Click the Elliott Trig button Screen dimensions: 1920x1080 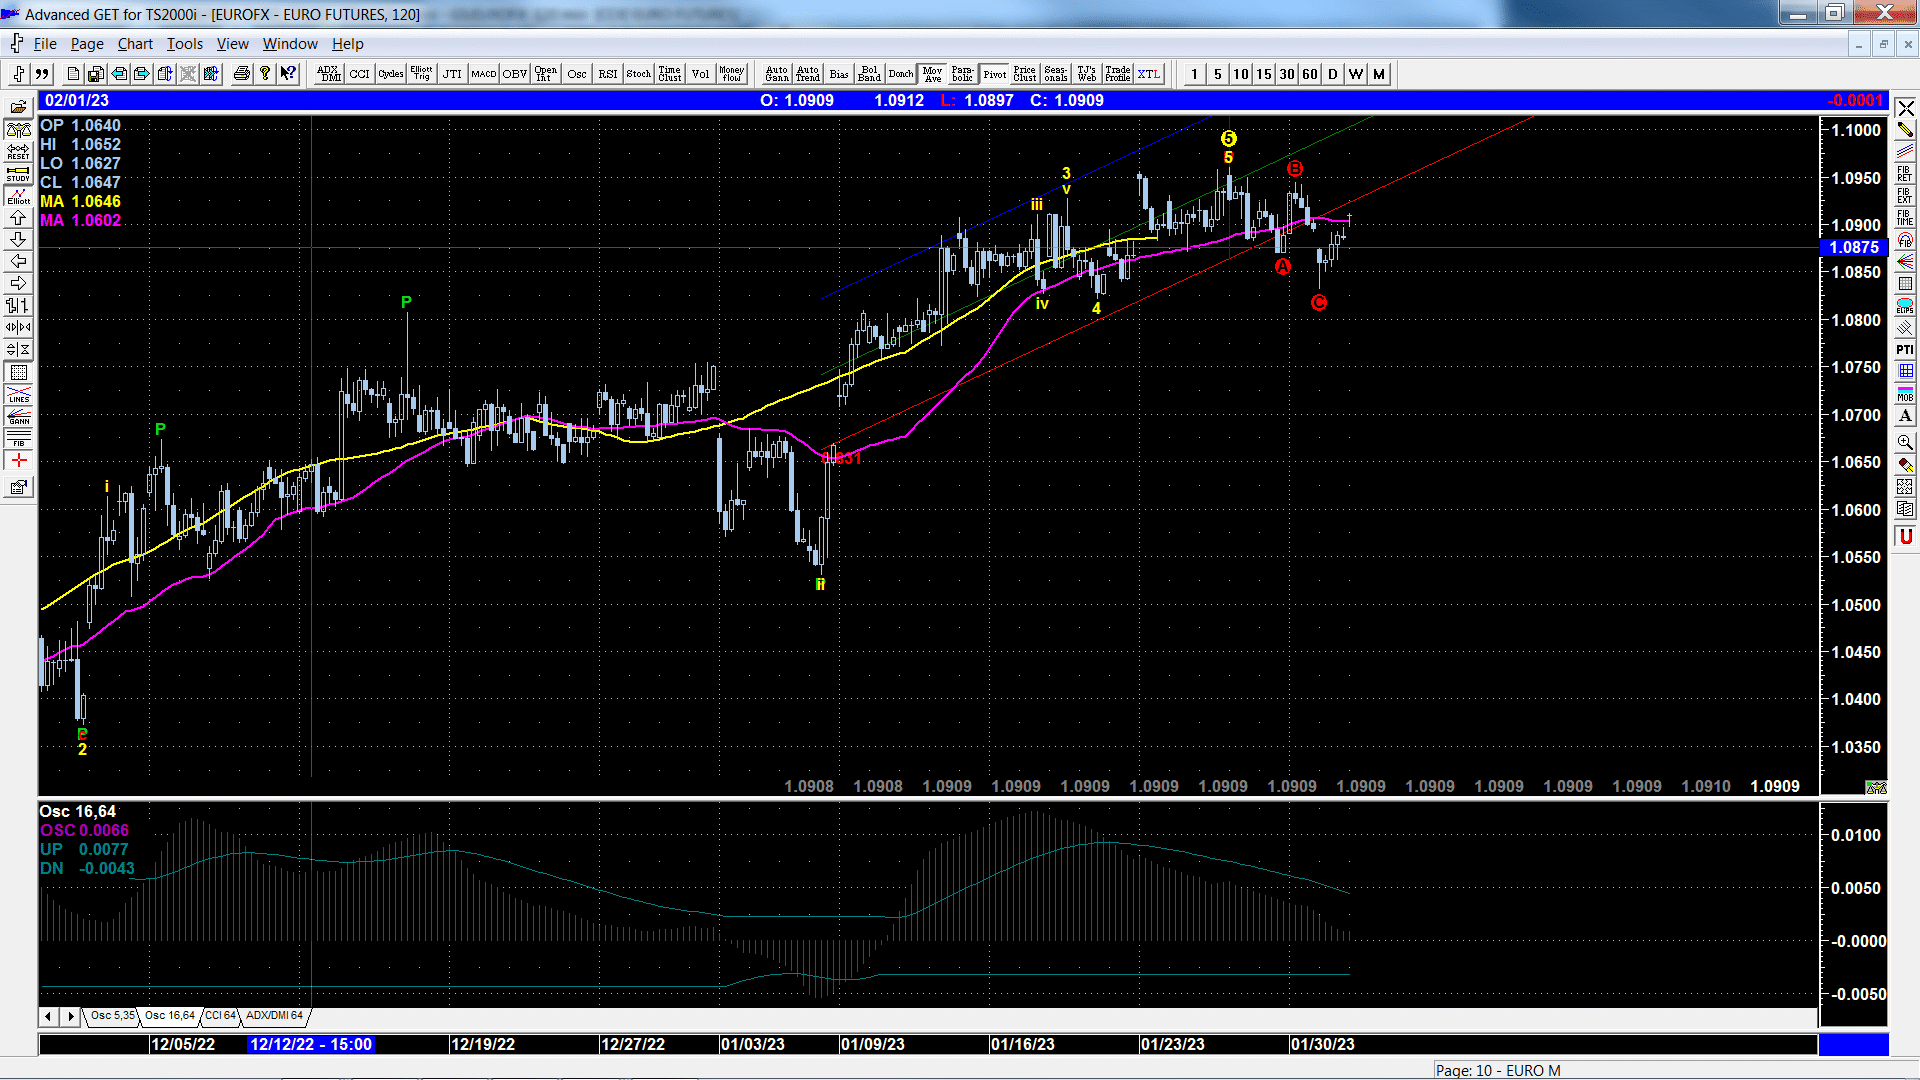[422, 74]
